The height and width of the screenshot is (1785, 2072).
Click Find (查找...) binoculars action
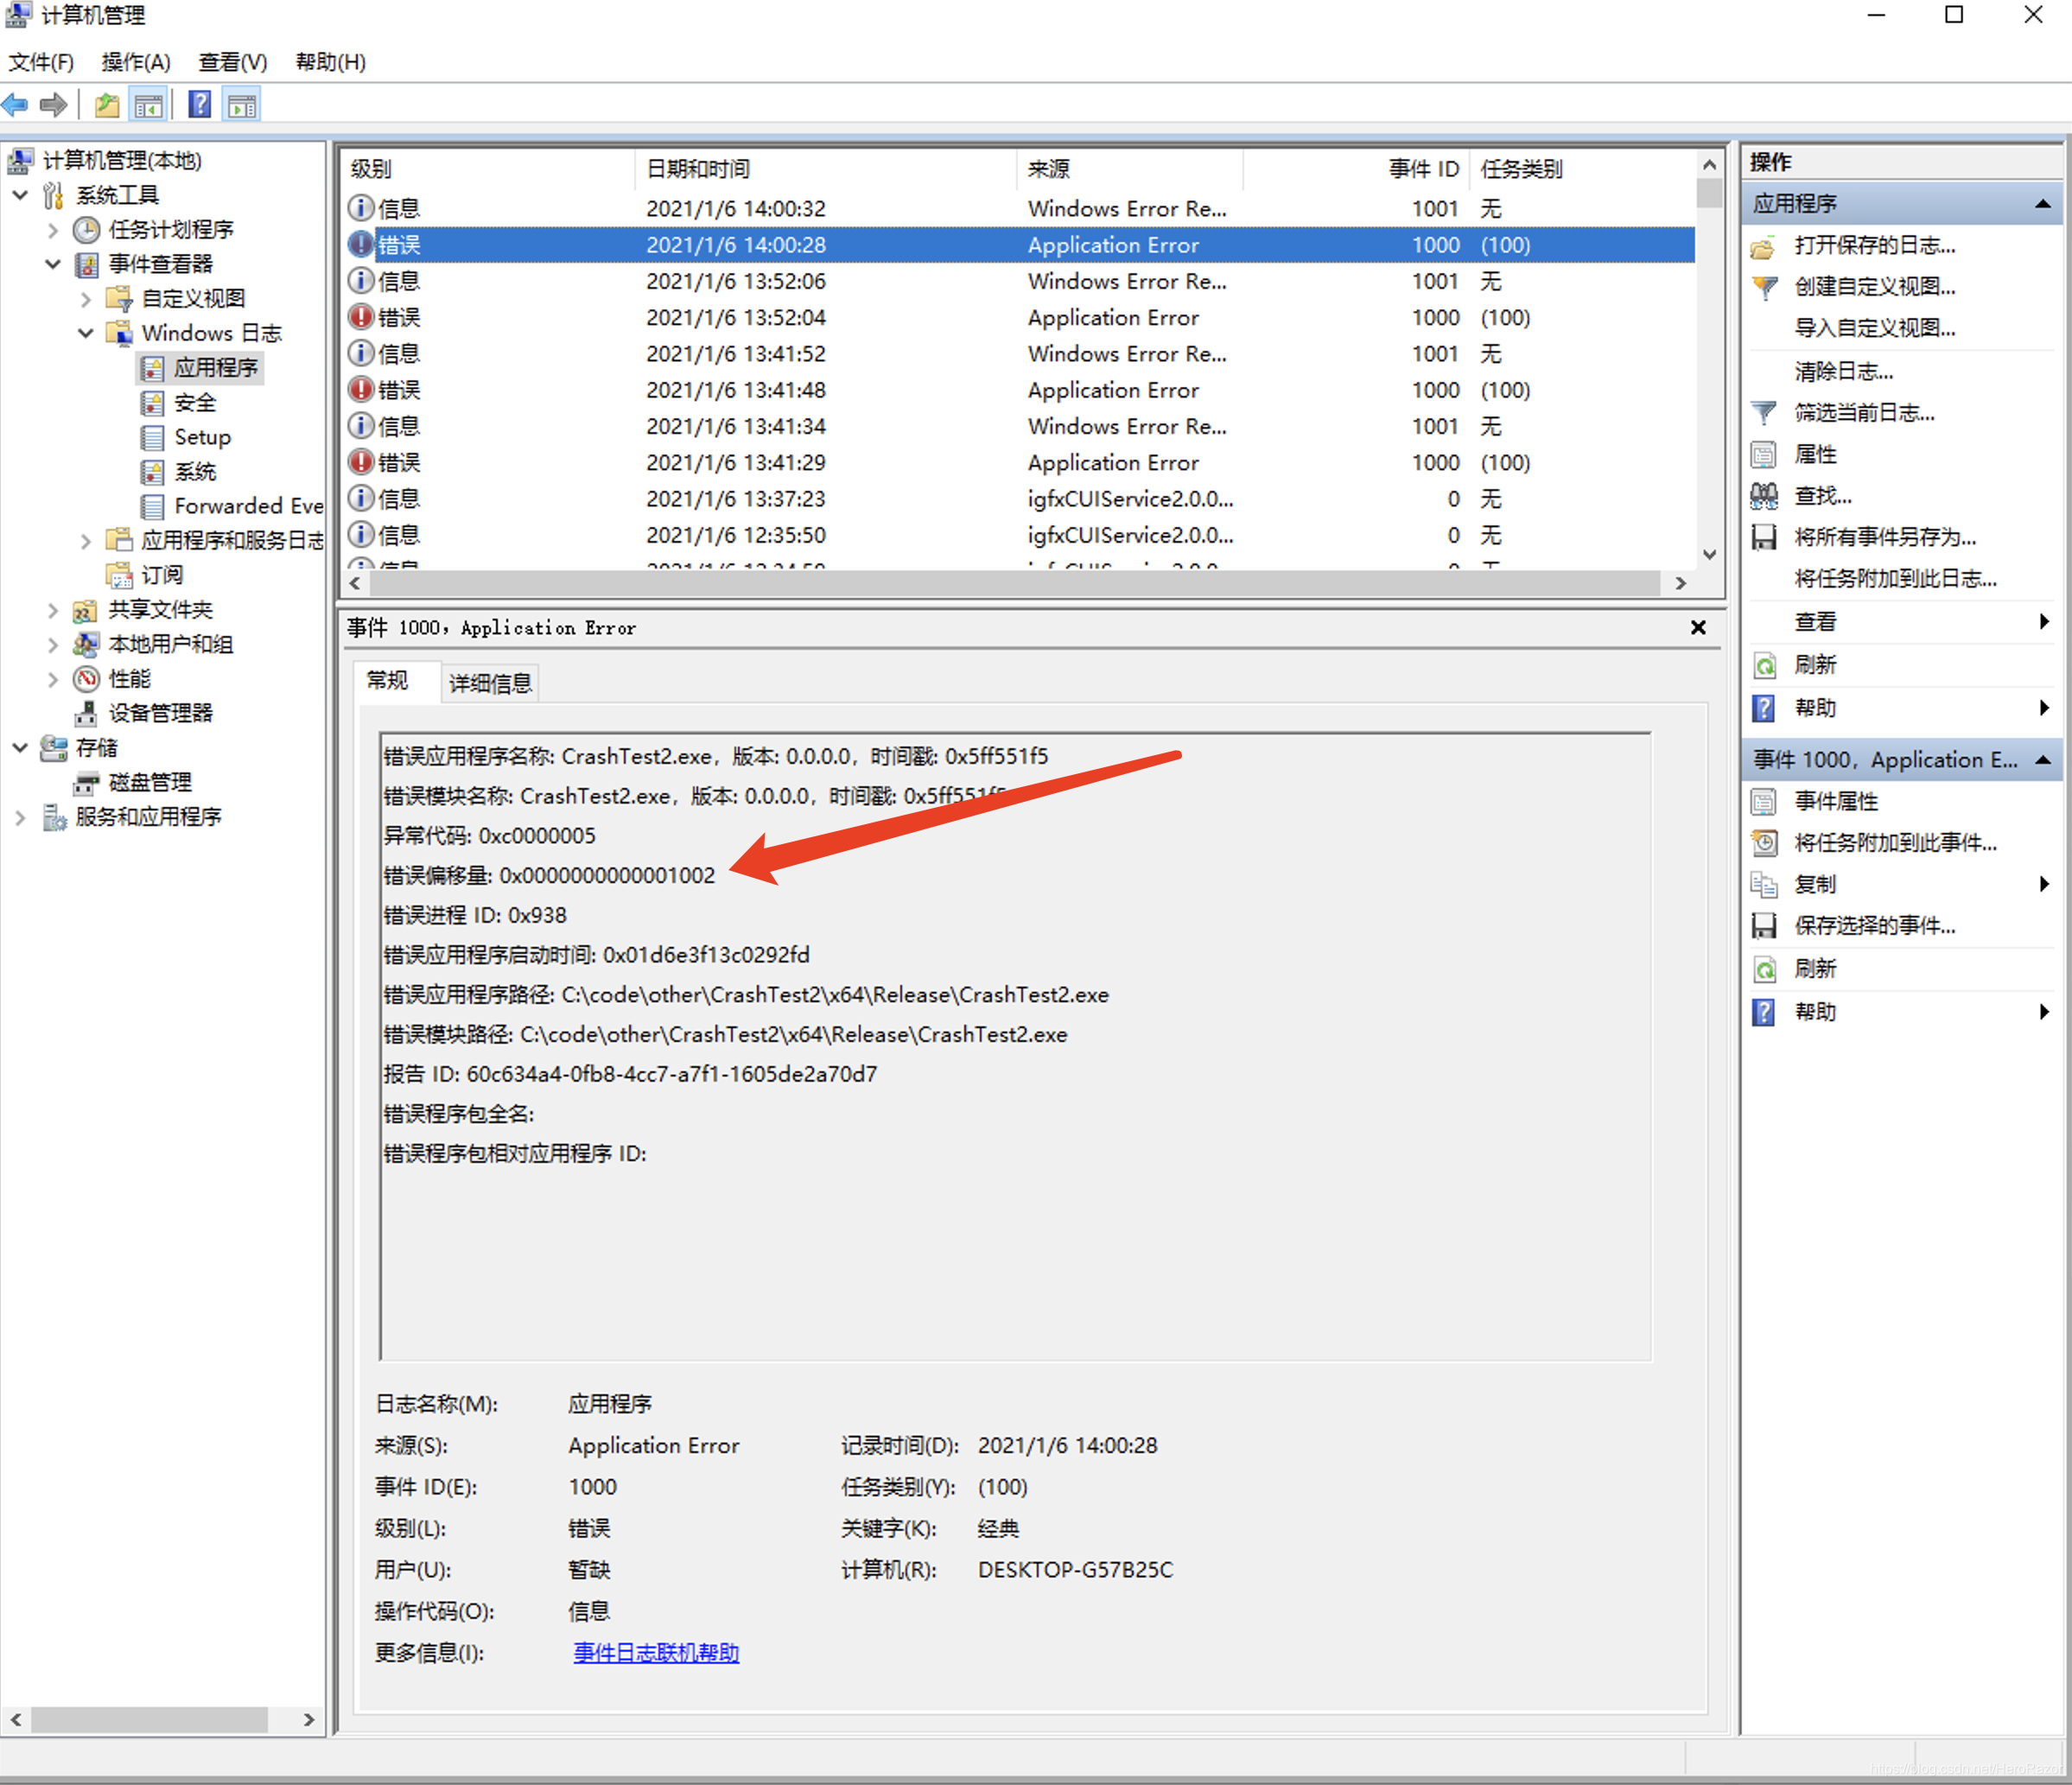1822,496
